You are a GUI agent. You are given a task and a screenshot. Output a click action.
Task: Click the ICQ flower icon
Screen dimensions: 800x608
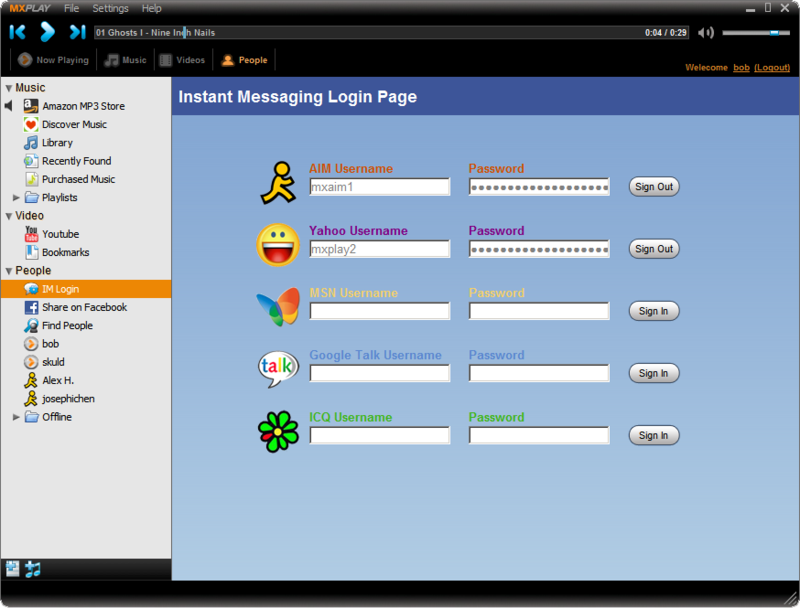tap(278, 432)
